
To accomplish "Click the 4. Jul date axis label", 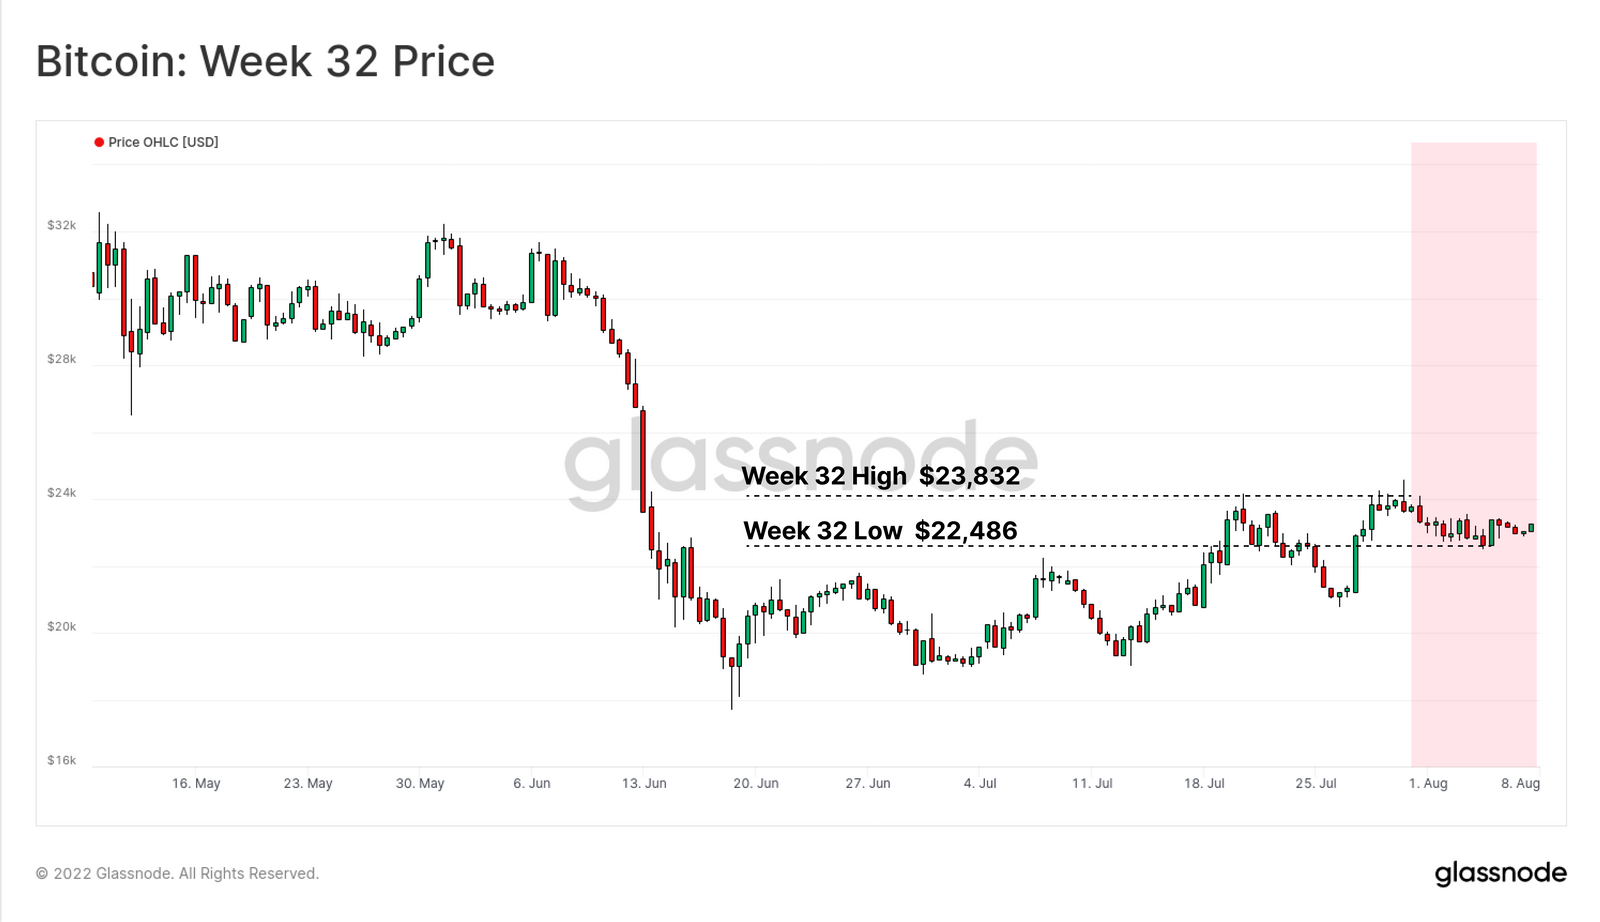I will pyautogui.click(x=980, y=783).
